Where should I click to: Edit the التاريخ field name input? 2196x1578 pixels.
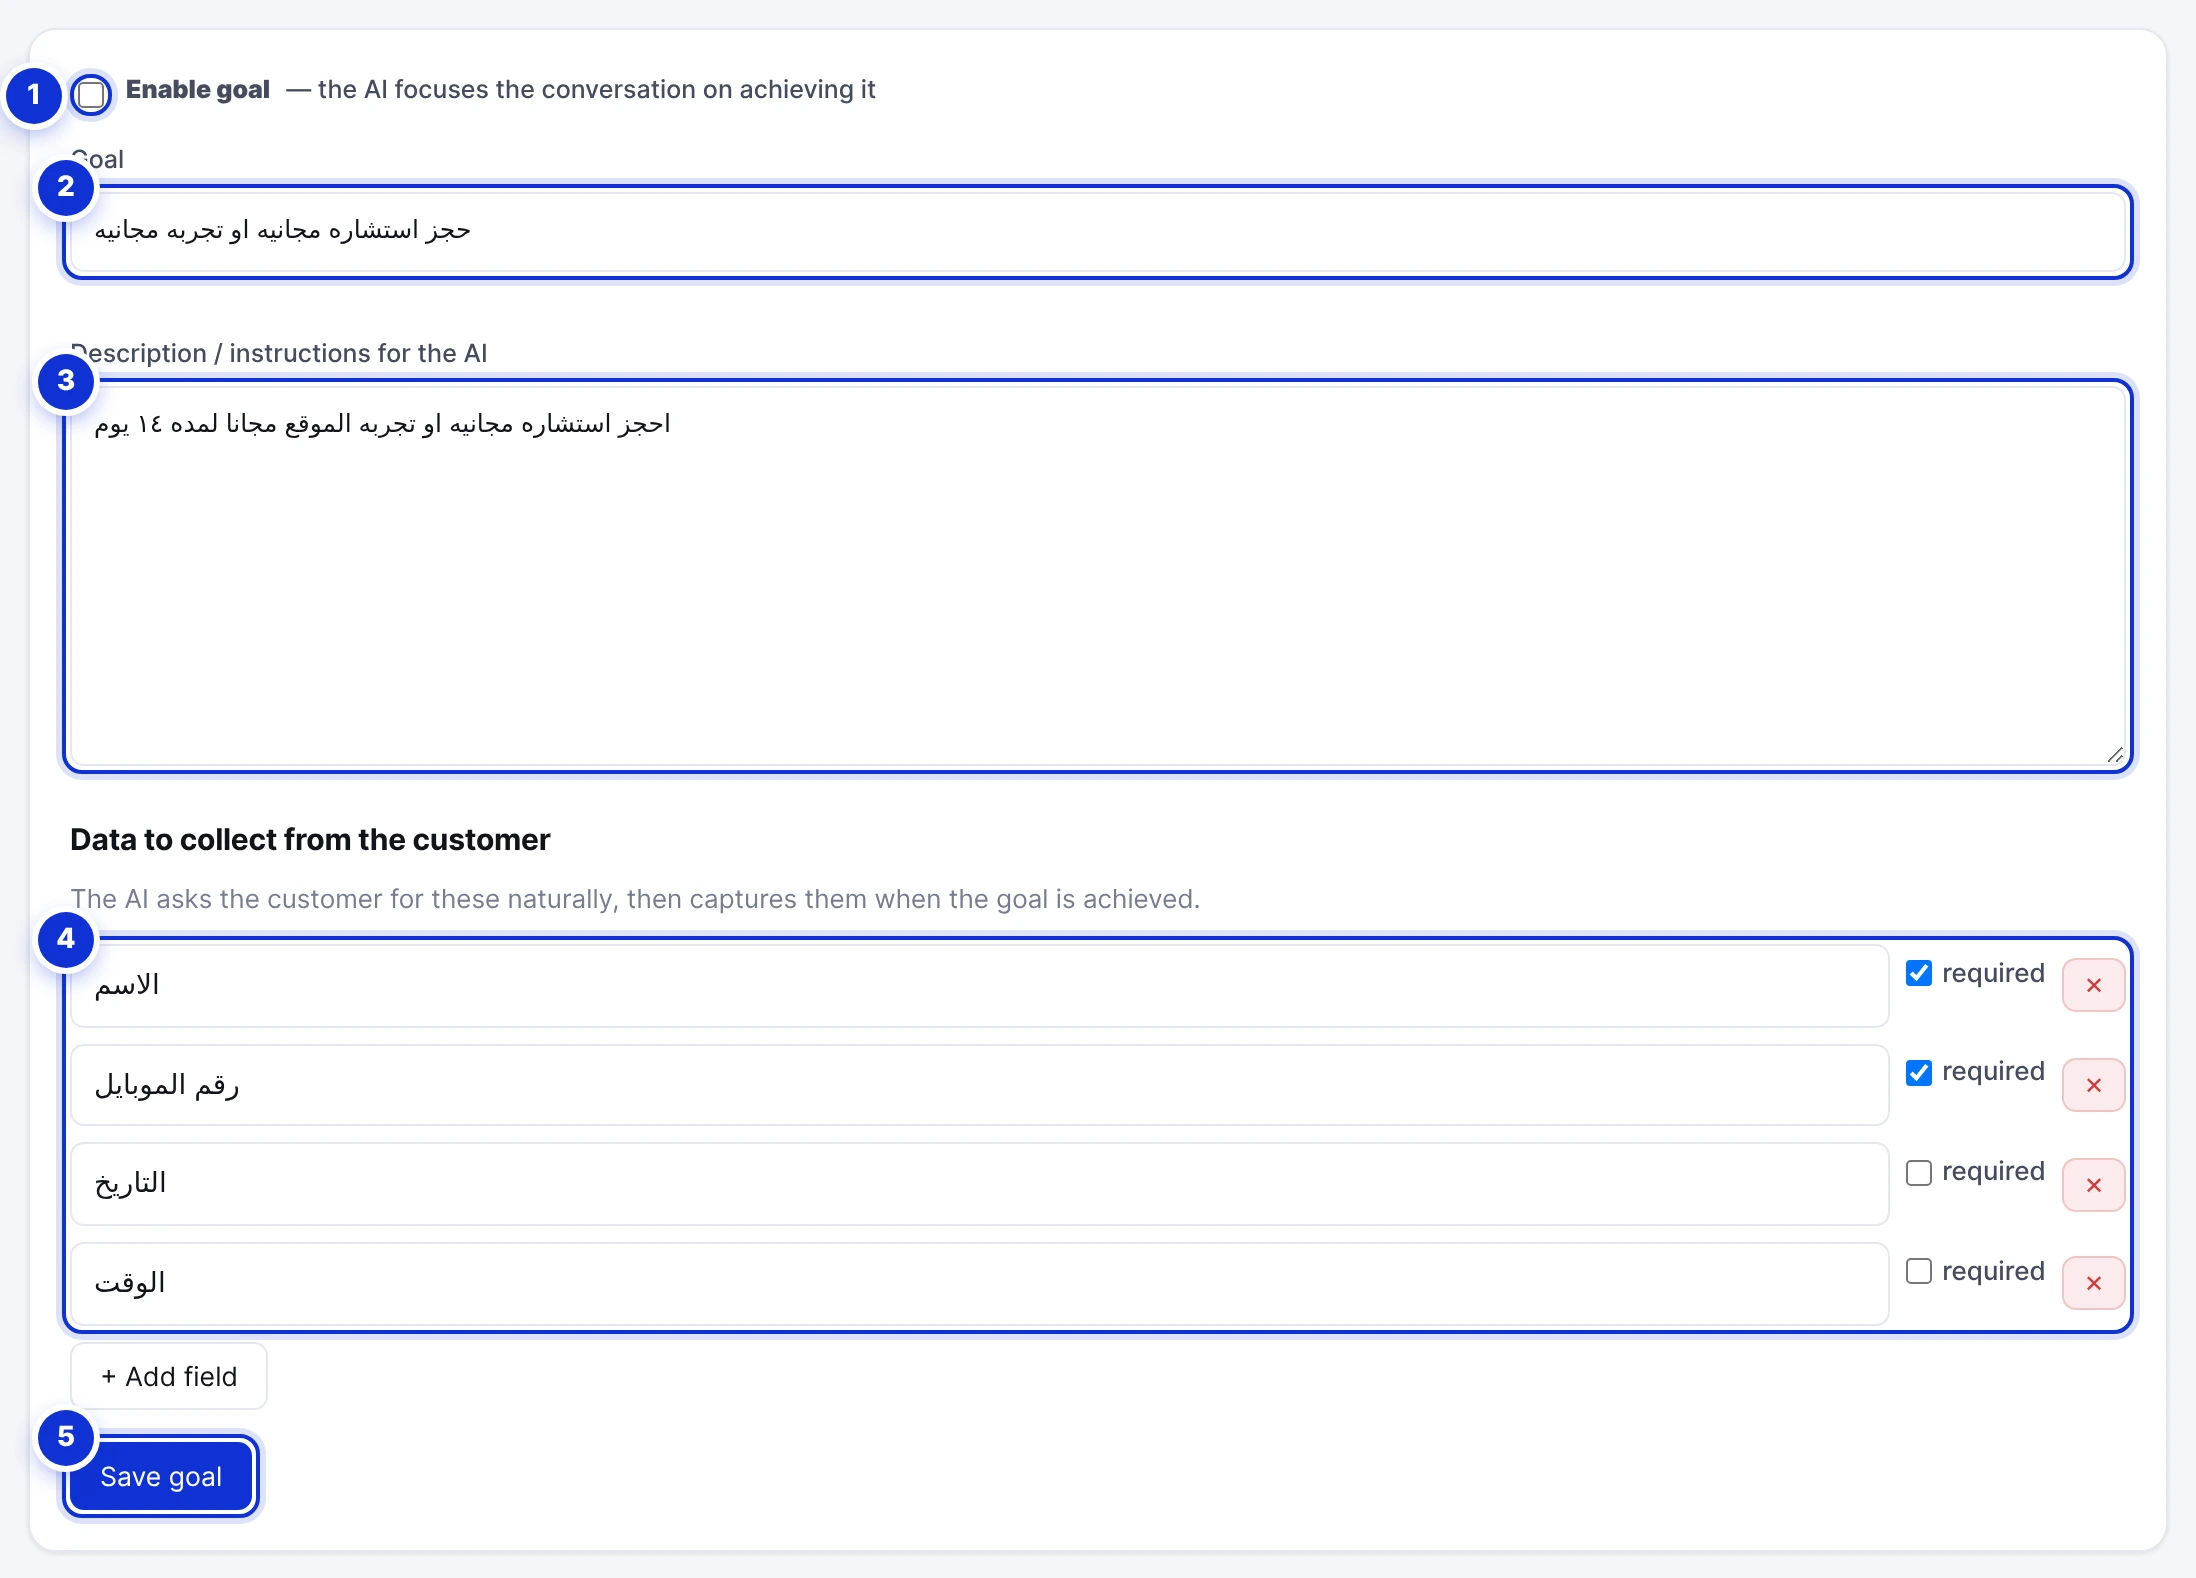point(979,1184)
